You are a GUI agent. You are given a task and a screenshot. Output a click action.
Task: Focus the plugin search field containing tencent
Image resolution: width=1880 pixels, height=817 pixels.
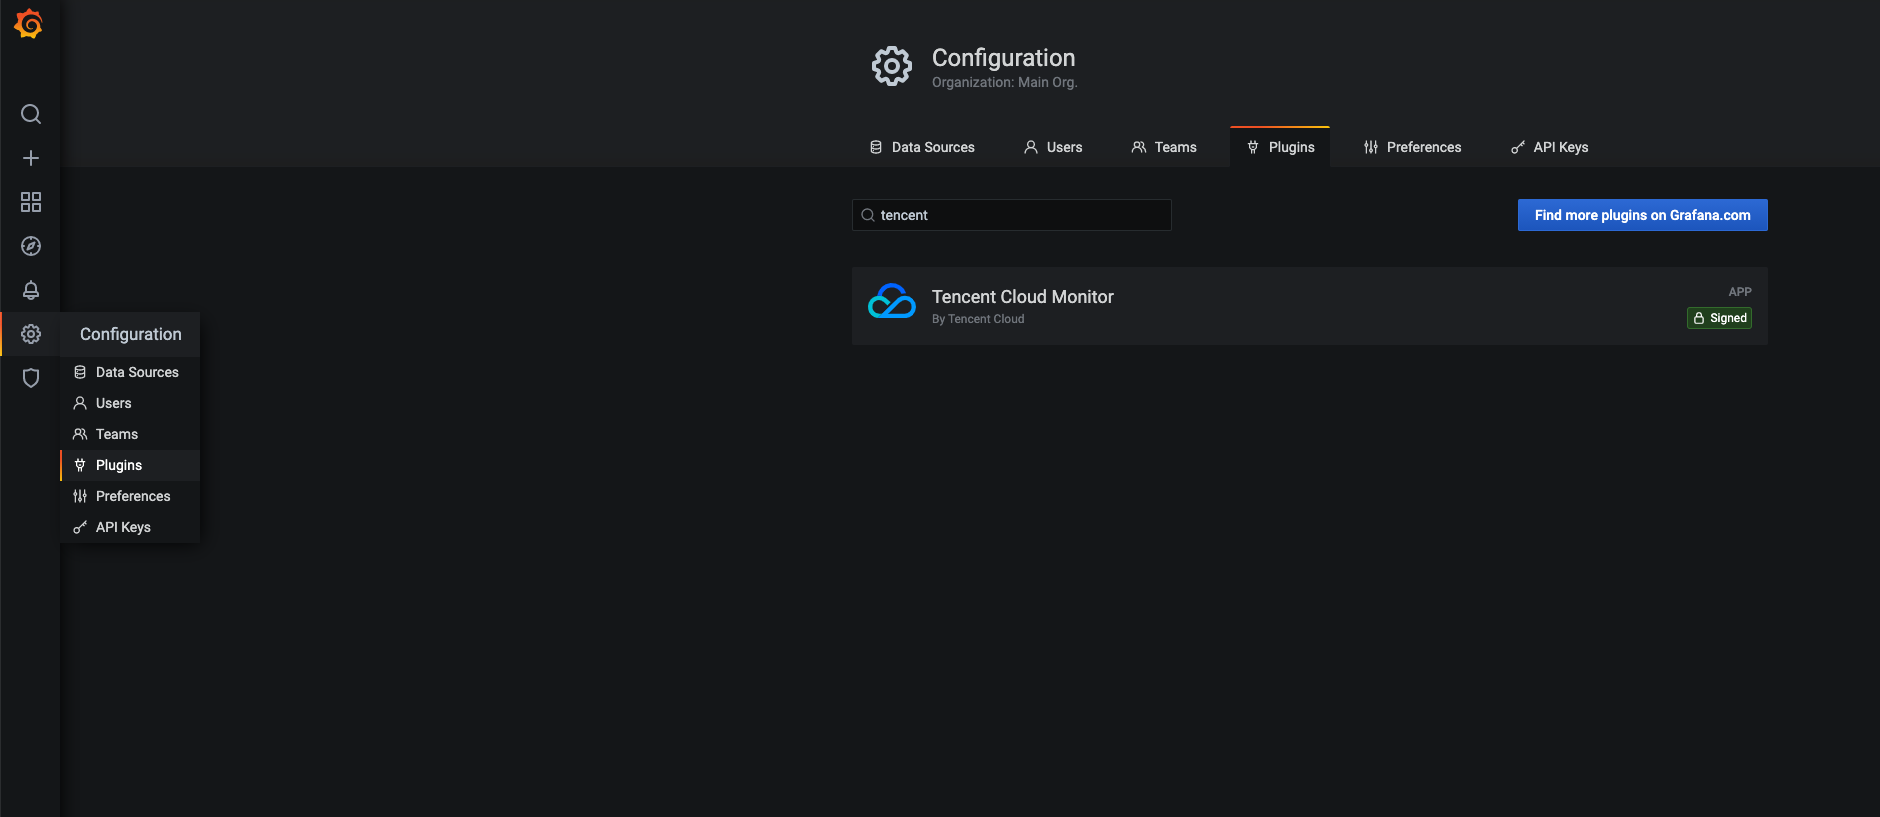(1011, 215)
